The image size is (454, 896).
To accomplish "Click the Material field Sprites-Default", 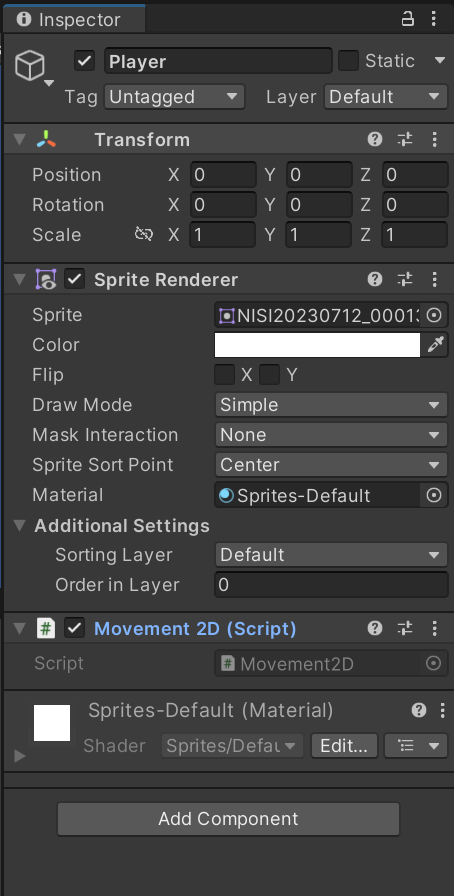I will (x=318, y=495).
